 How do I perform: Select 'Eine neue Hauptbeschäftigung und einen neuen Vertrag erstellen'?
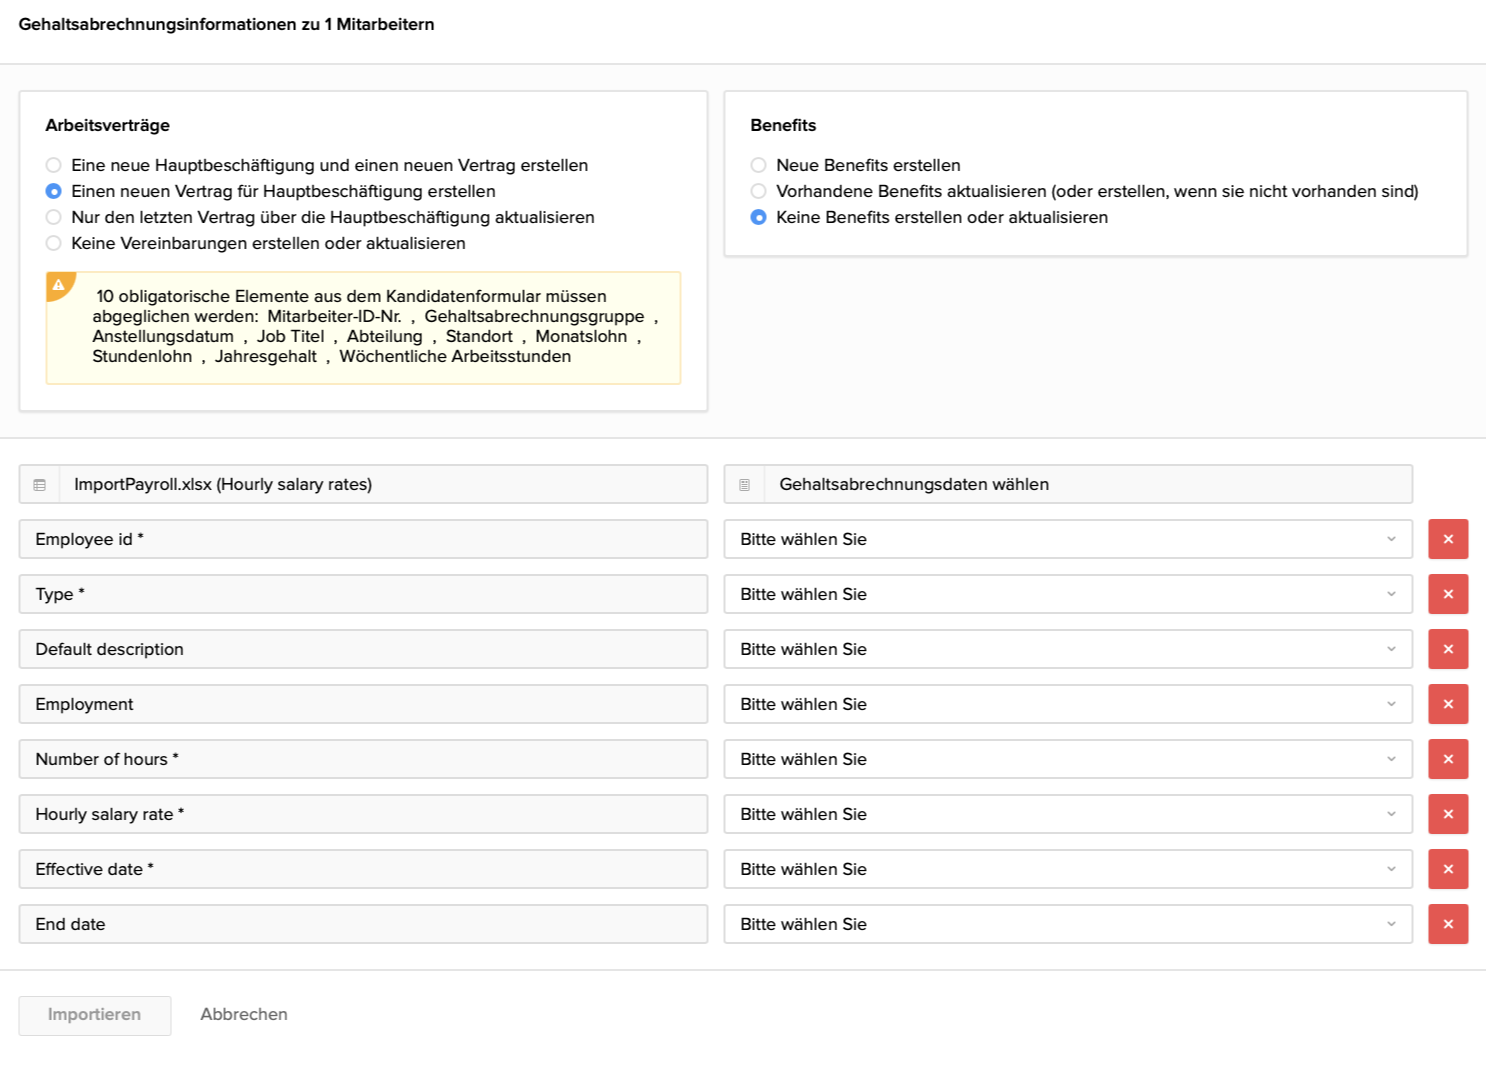pyautogui.click(x=54, y=165)
